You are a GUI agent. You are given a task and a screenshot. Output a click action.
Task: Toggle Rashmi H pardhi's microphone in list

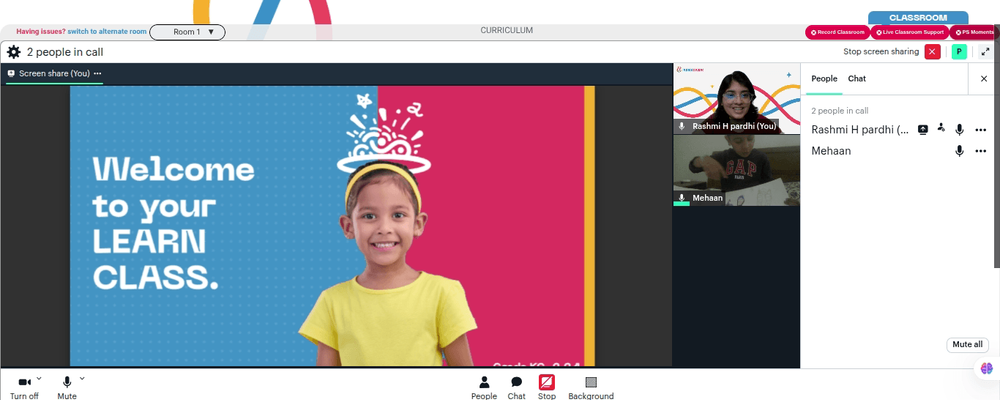tap(959, 130)
